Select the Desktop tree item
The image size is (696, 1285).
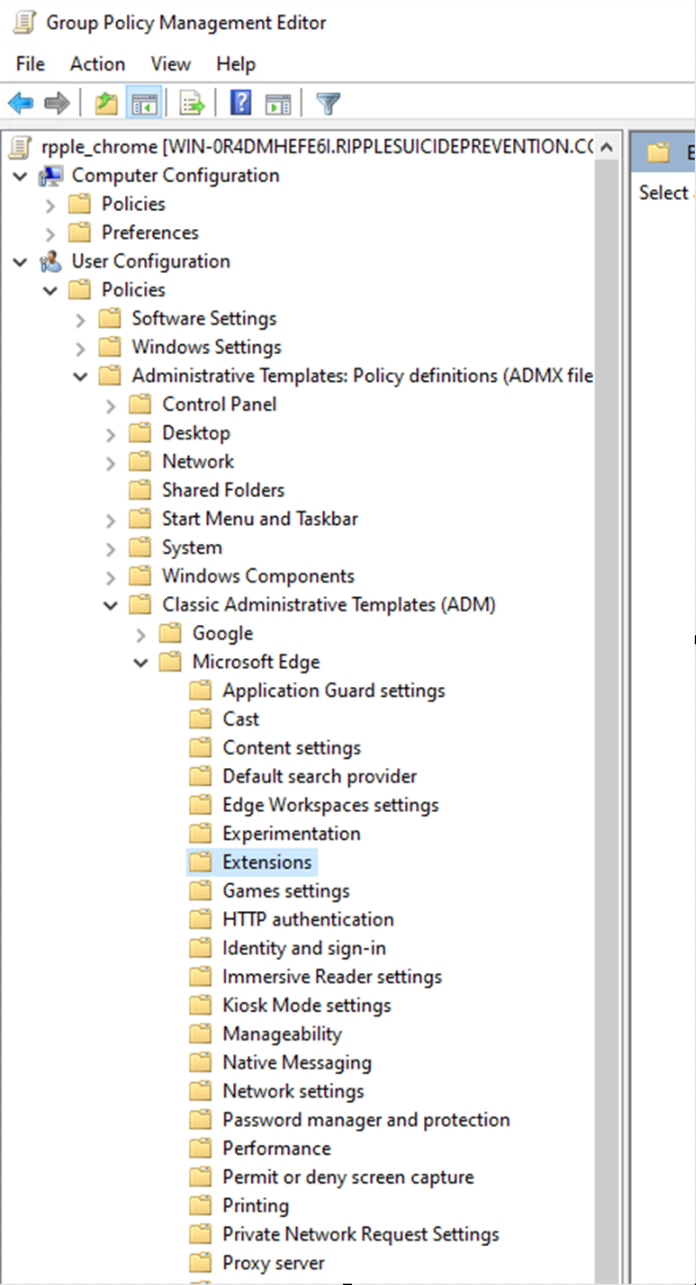[x=196, y=433]
